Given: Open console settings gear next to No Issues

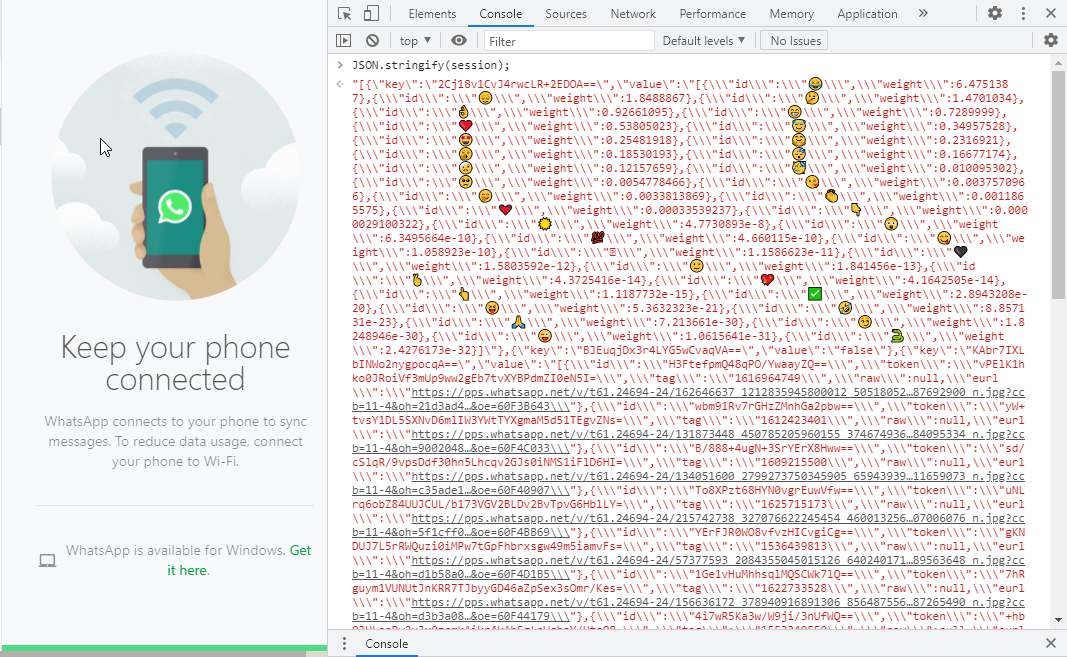Looking at the screenshot, I should (1051, 41).
